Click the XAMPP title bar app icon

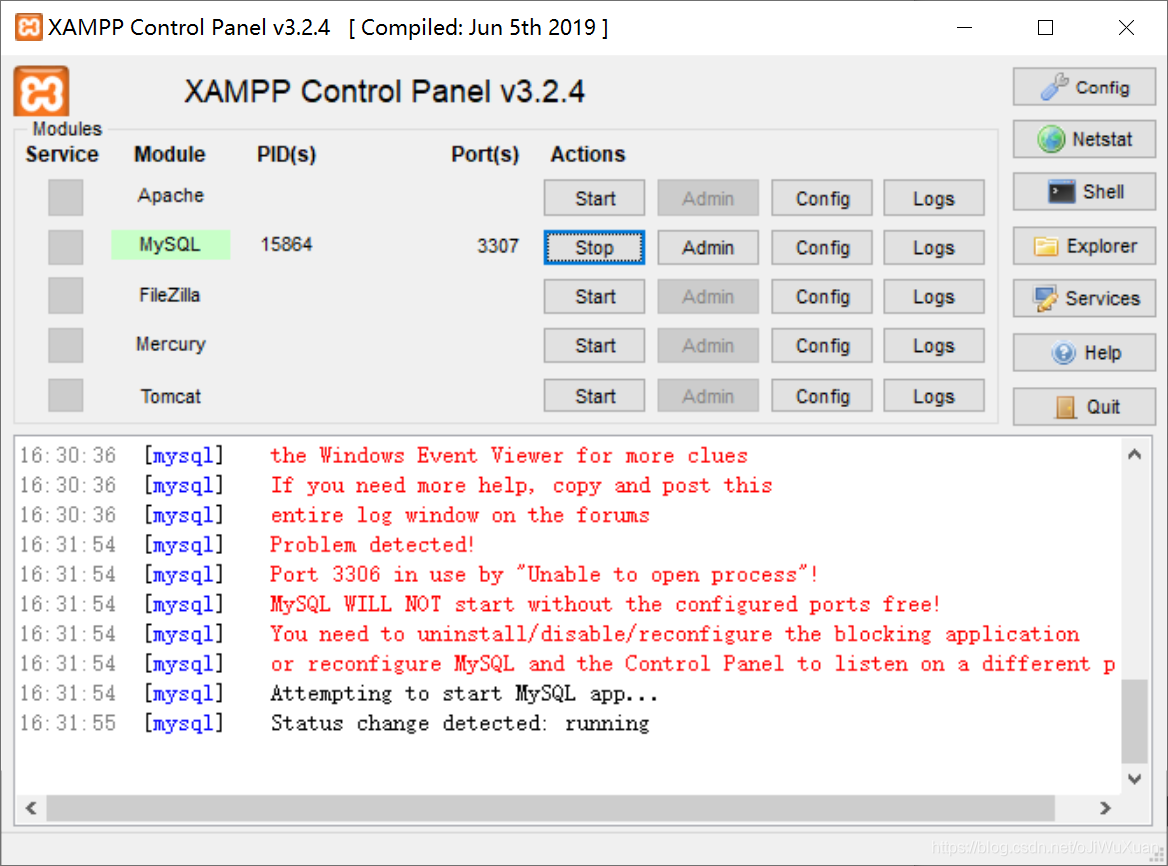(x=28, y=28)
